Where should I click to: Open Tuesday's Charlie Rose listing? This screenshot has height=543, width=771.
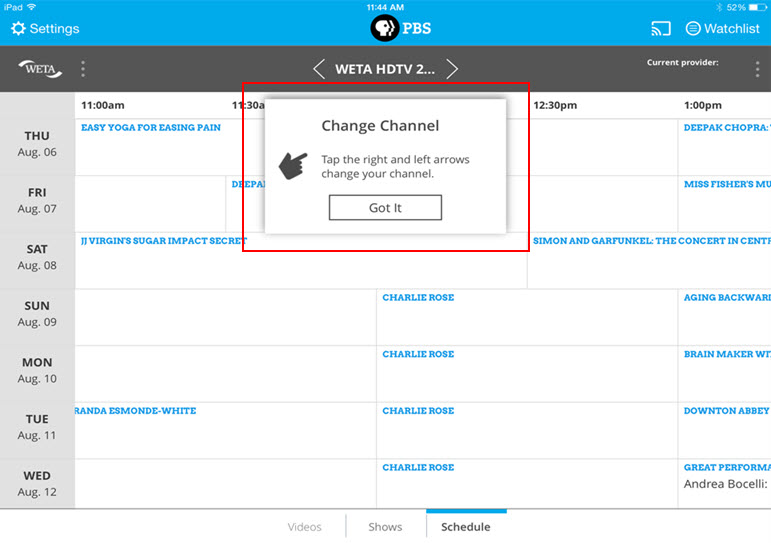pyautogui.click(x=418, y=411)
